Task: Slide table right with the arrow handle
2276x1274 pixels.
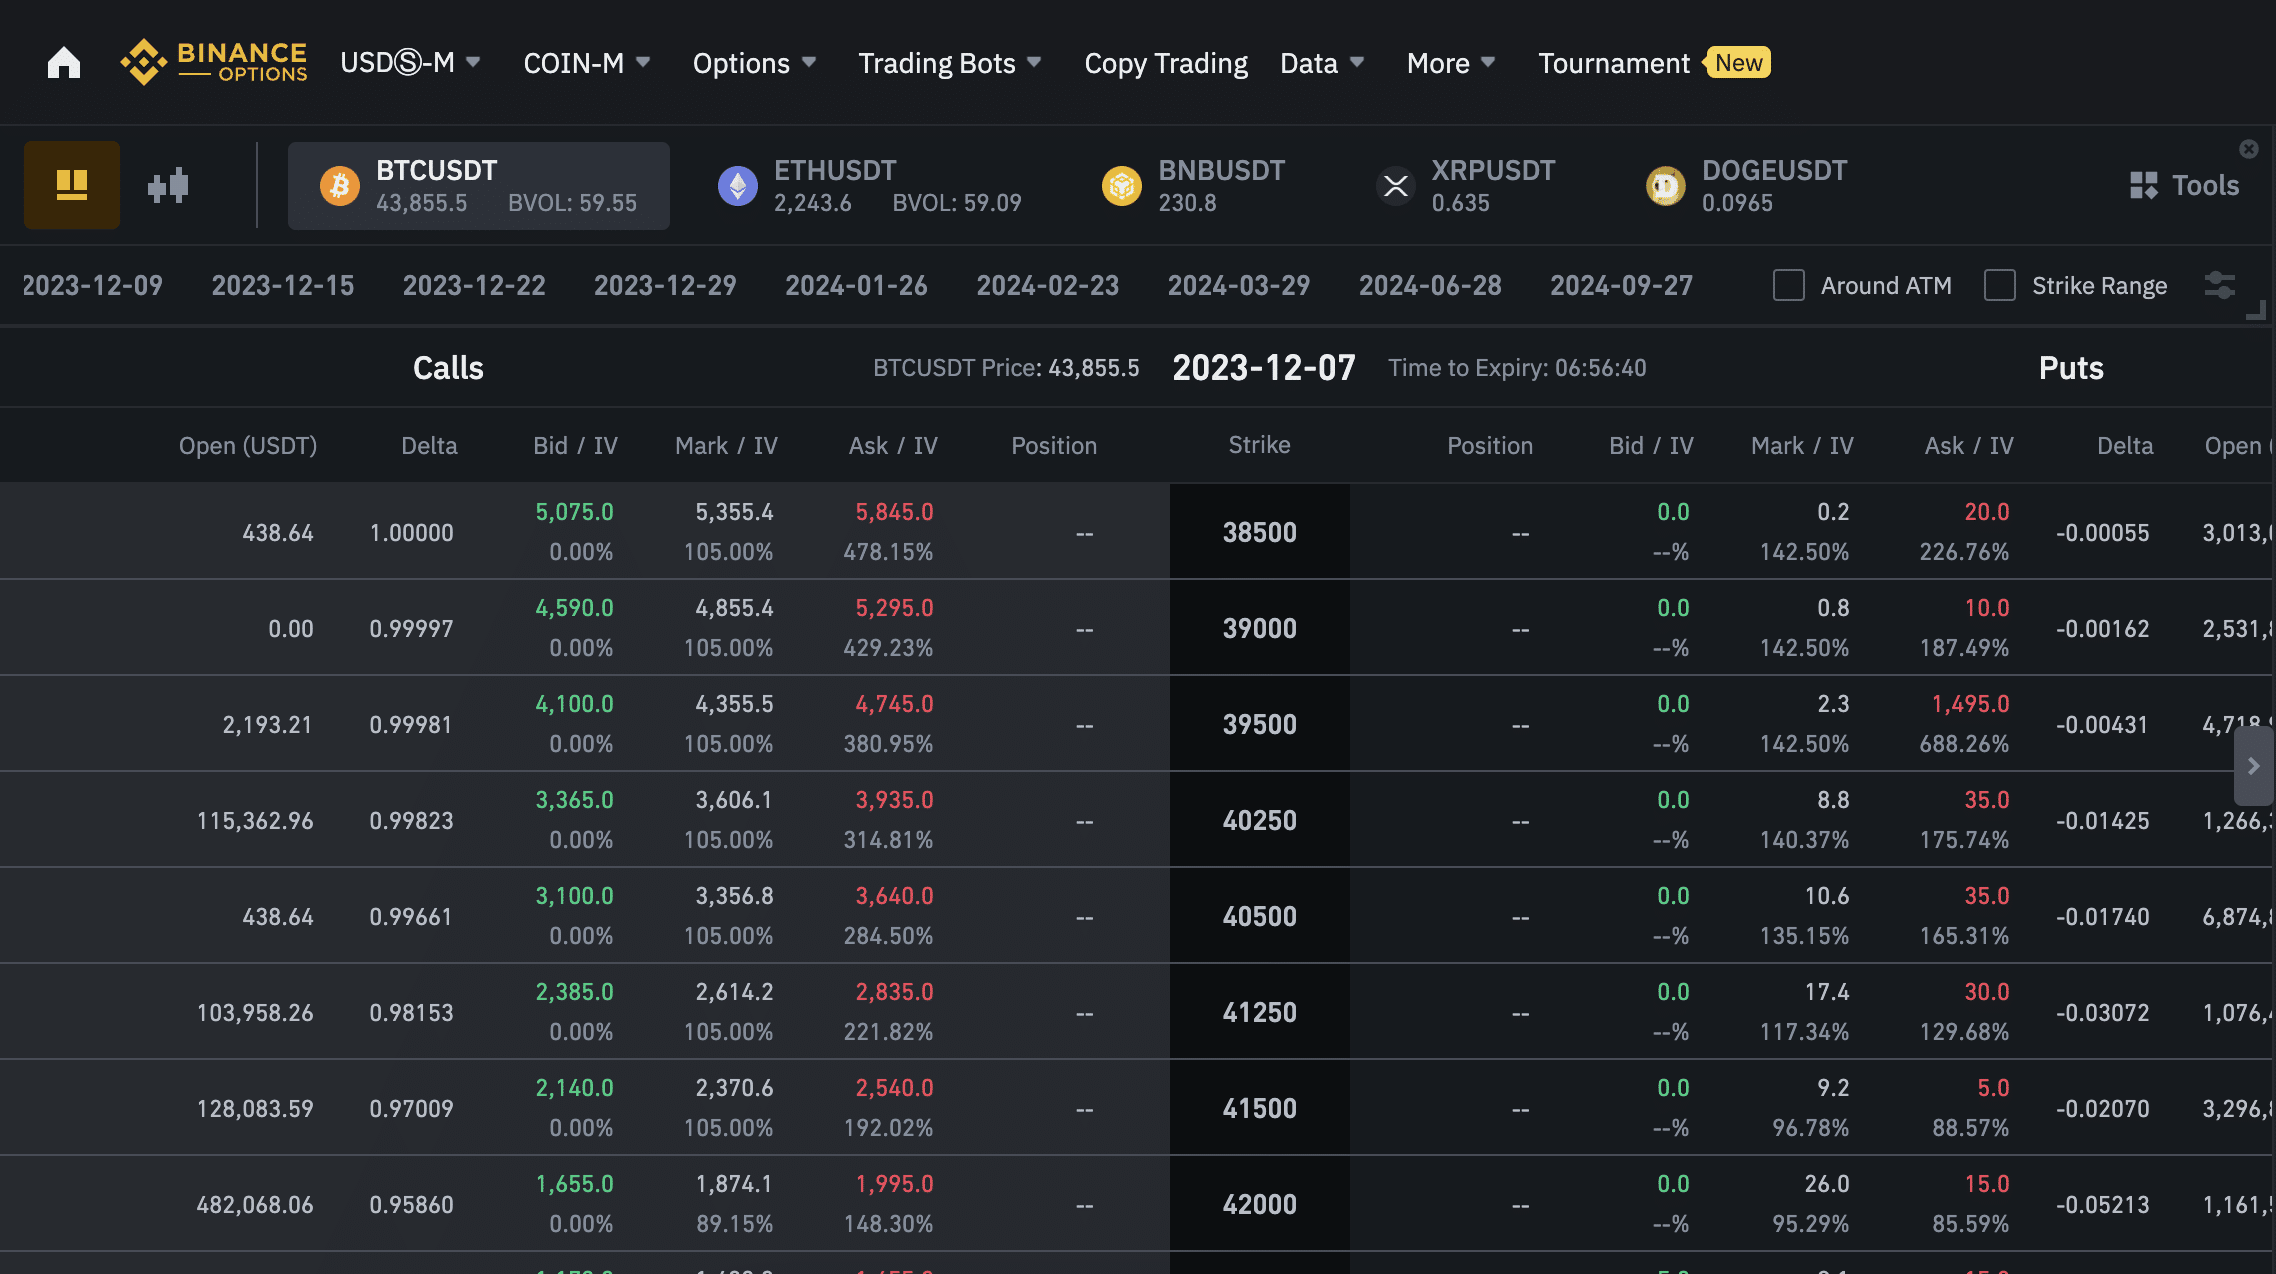Action: click(2254, 766)
